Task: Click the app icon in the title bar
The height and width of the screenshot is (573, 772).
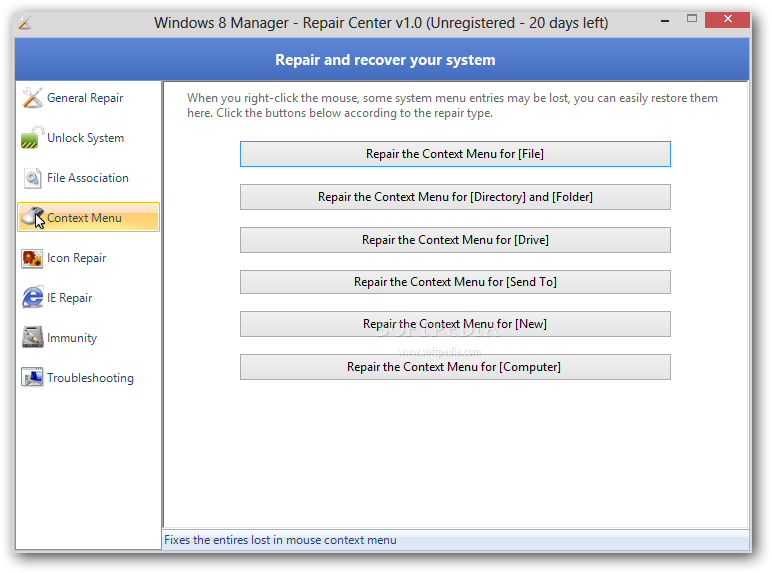Action: click(25, 23)
